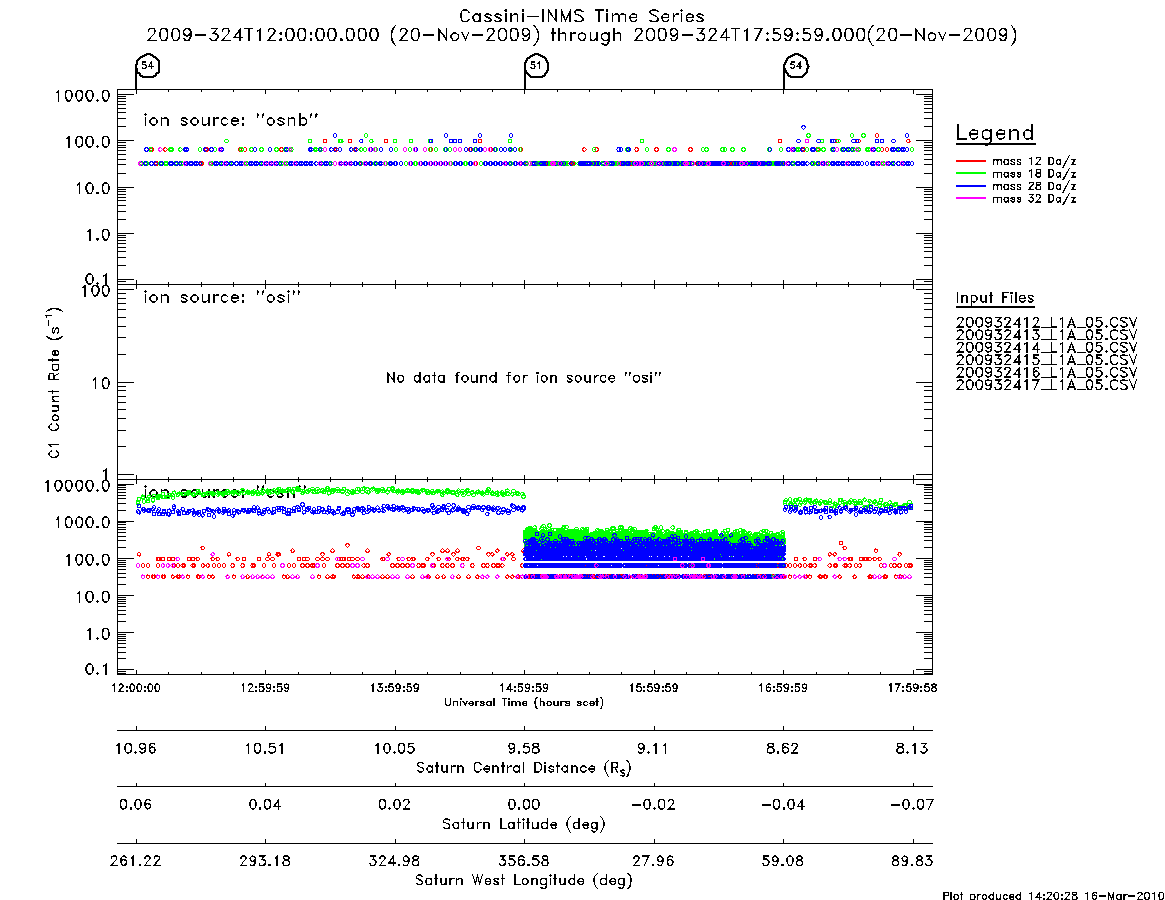Click the red mass 12 Da/z legend line
The width and height of the screenshot is (1165, 900).
tap(970, 161)
